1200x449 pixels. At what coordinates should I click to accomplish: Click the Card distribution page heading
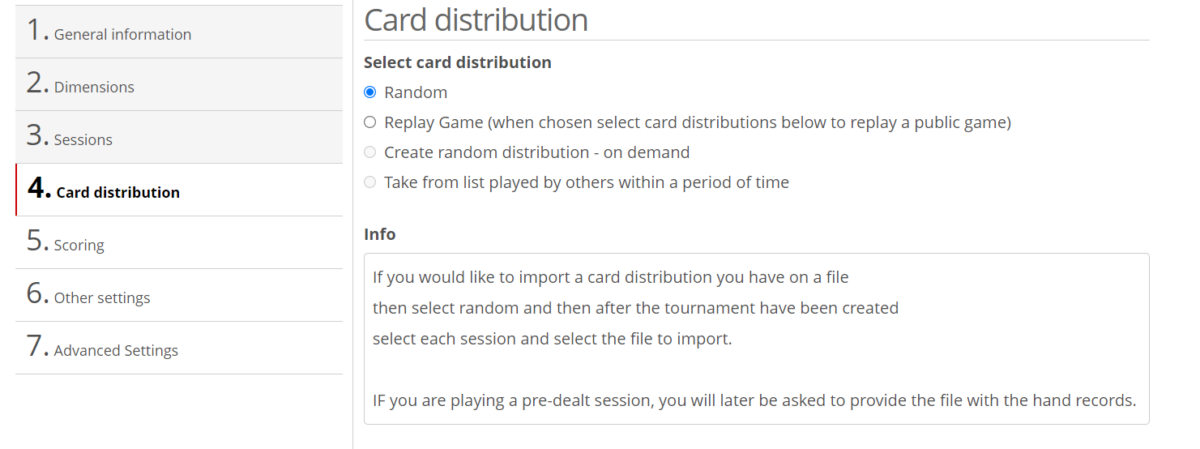pos(475,20)
